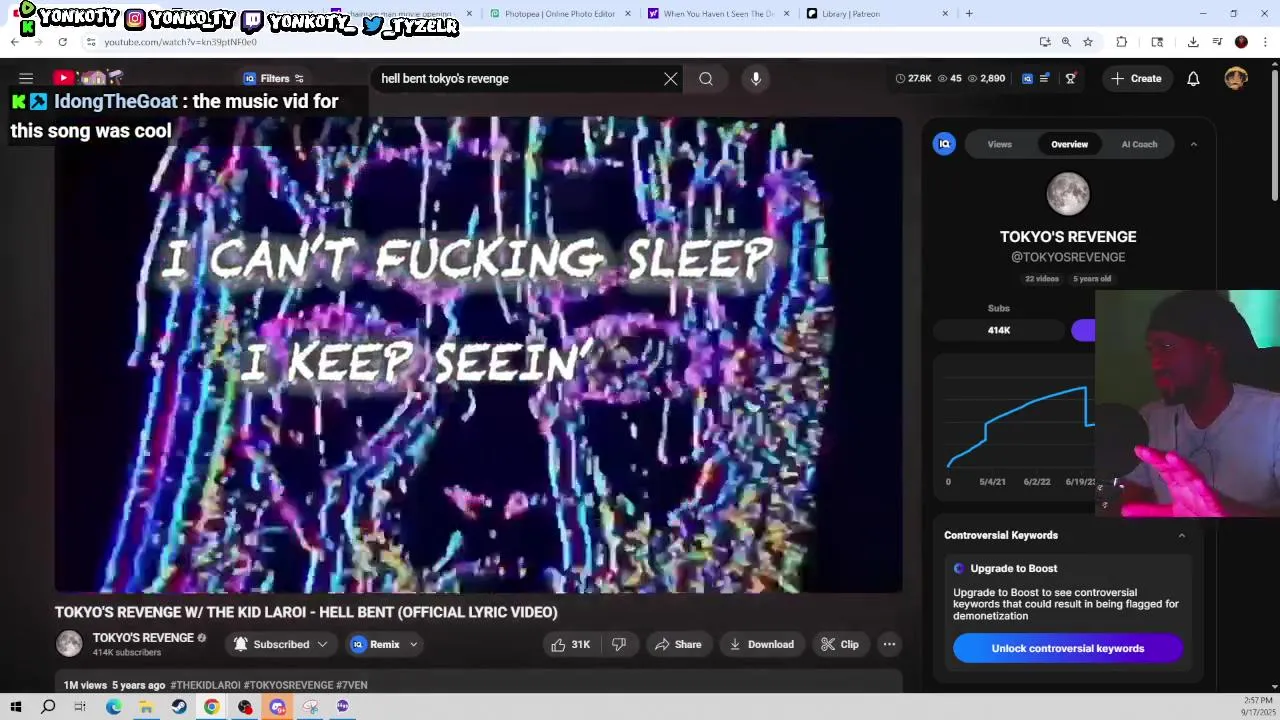Dislike the video with thumbs down
Screen dimensions: 1280x720
pyautogui.click(x=619, y=644)
